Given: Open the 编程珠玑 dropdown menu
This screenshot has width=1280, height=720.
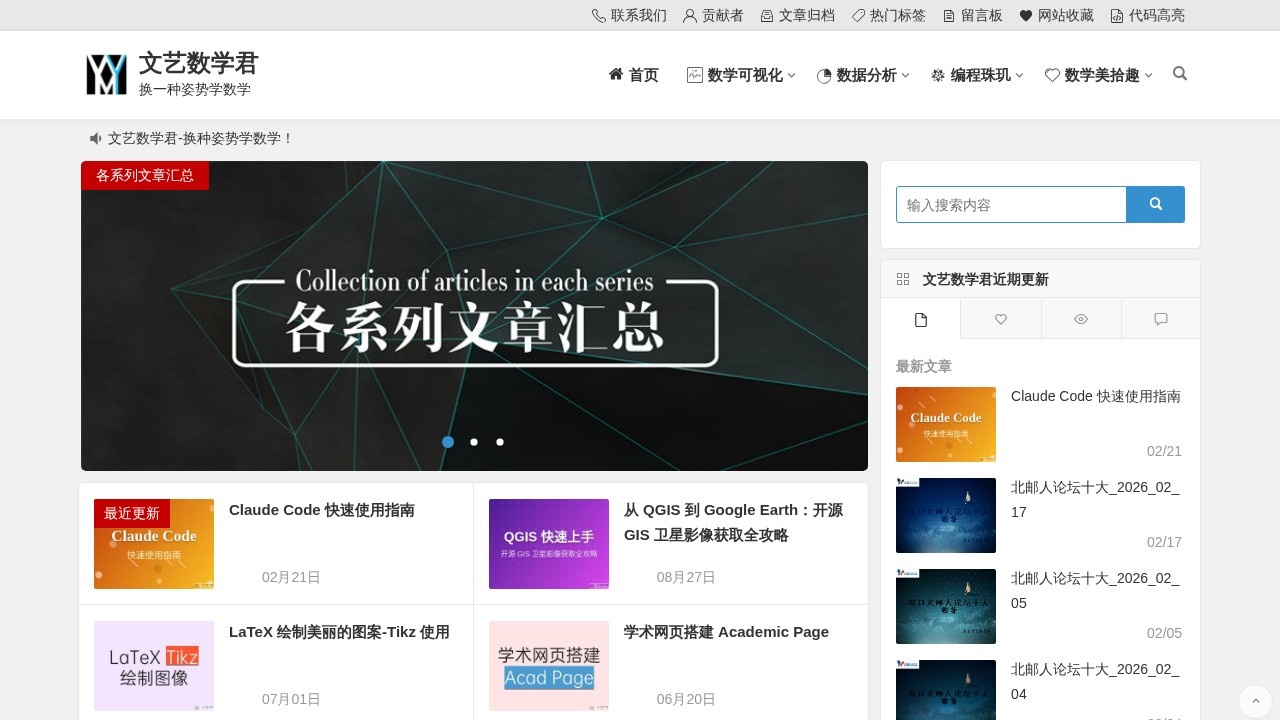Looking at the screenshot, I should click(977, 74).
